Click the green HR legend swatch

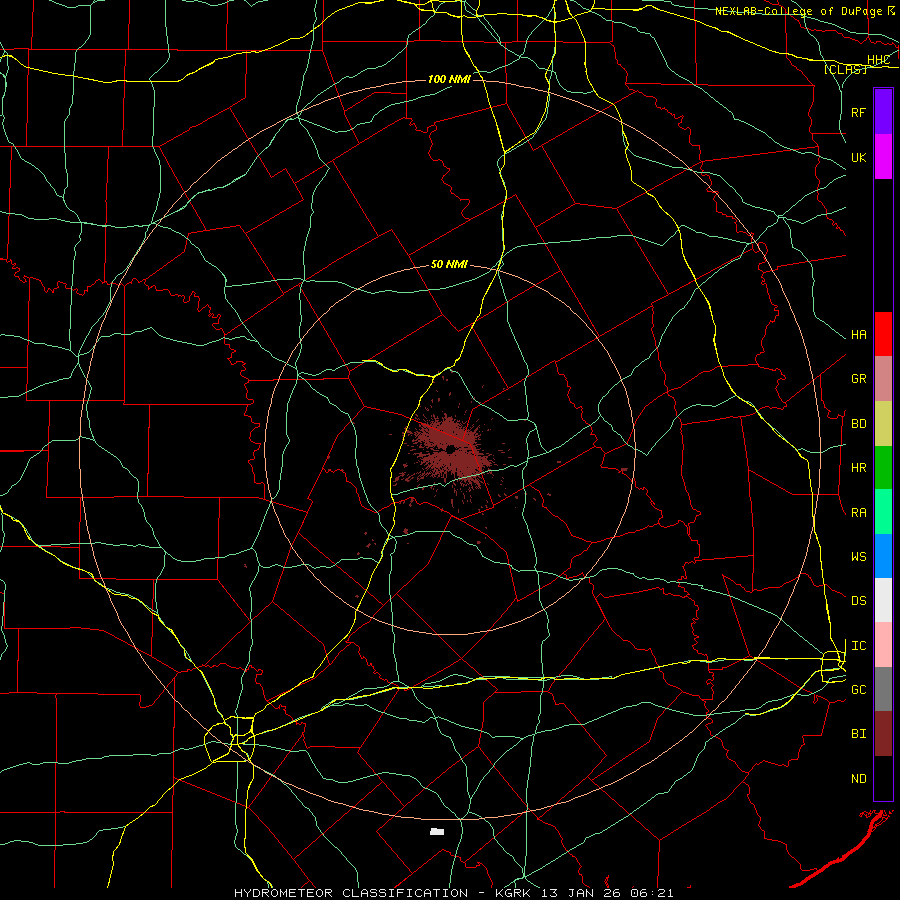point(883,468)
